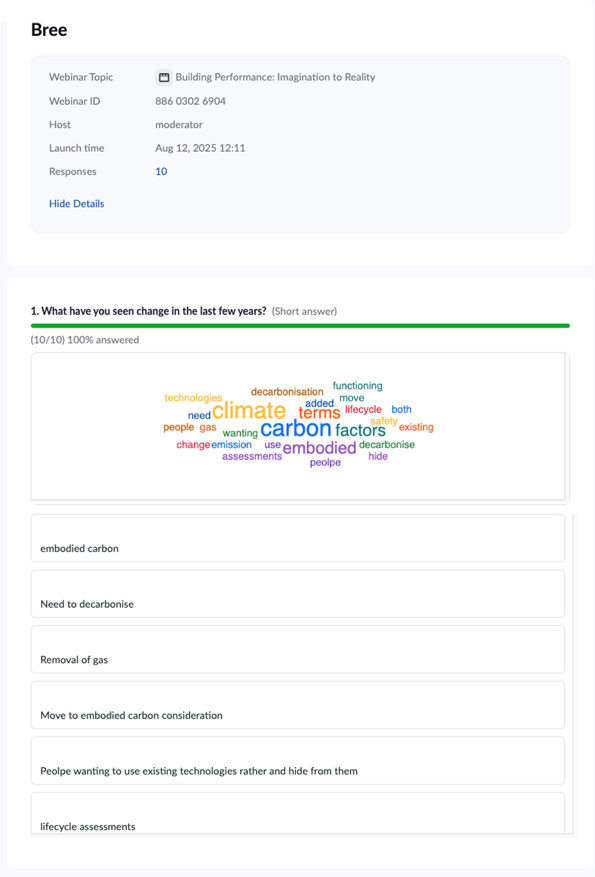Open the 10 responses count link
The width and height of the screenshot is (595, 877).
(161, 172)
